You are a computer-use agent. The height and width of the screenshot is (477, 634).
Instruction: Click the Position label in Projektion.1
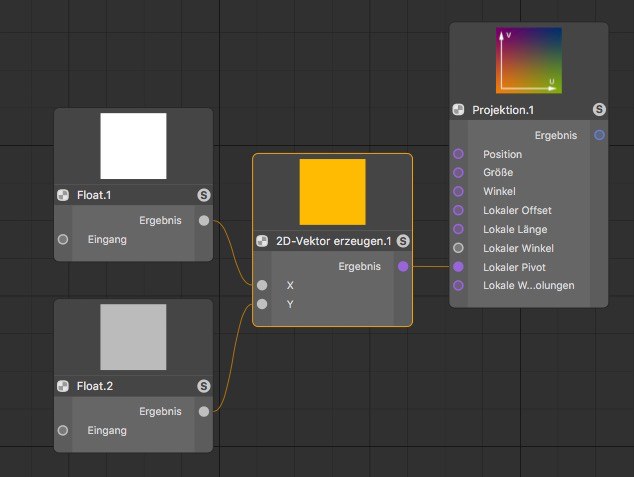503,154
